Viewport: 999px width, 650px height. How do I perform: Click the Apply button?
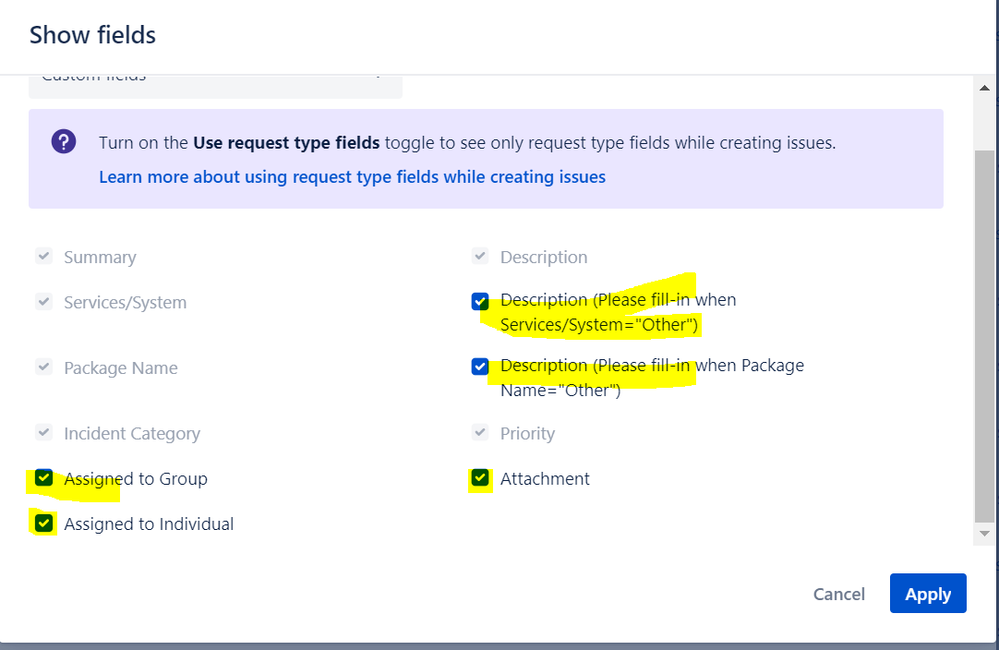(928, 594)
